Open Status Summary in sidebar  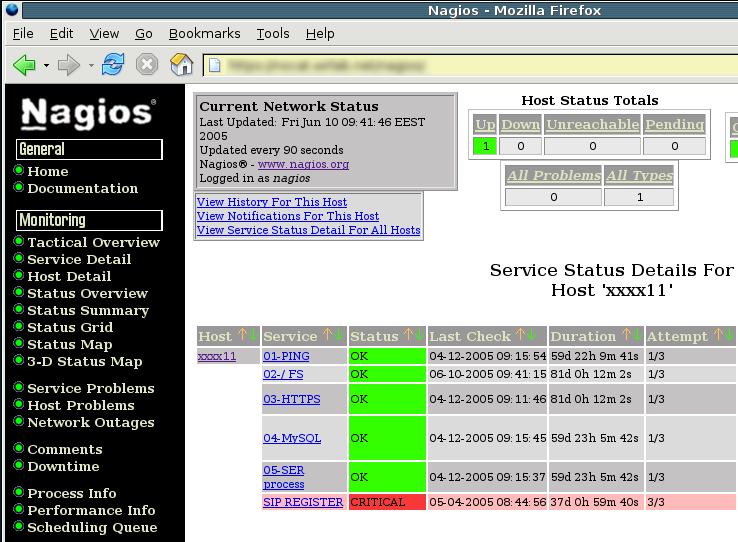tap(88, 311)
